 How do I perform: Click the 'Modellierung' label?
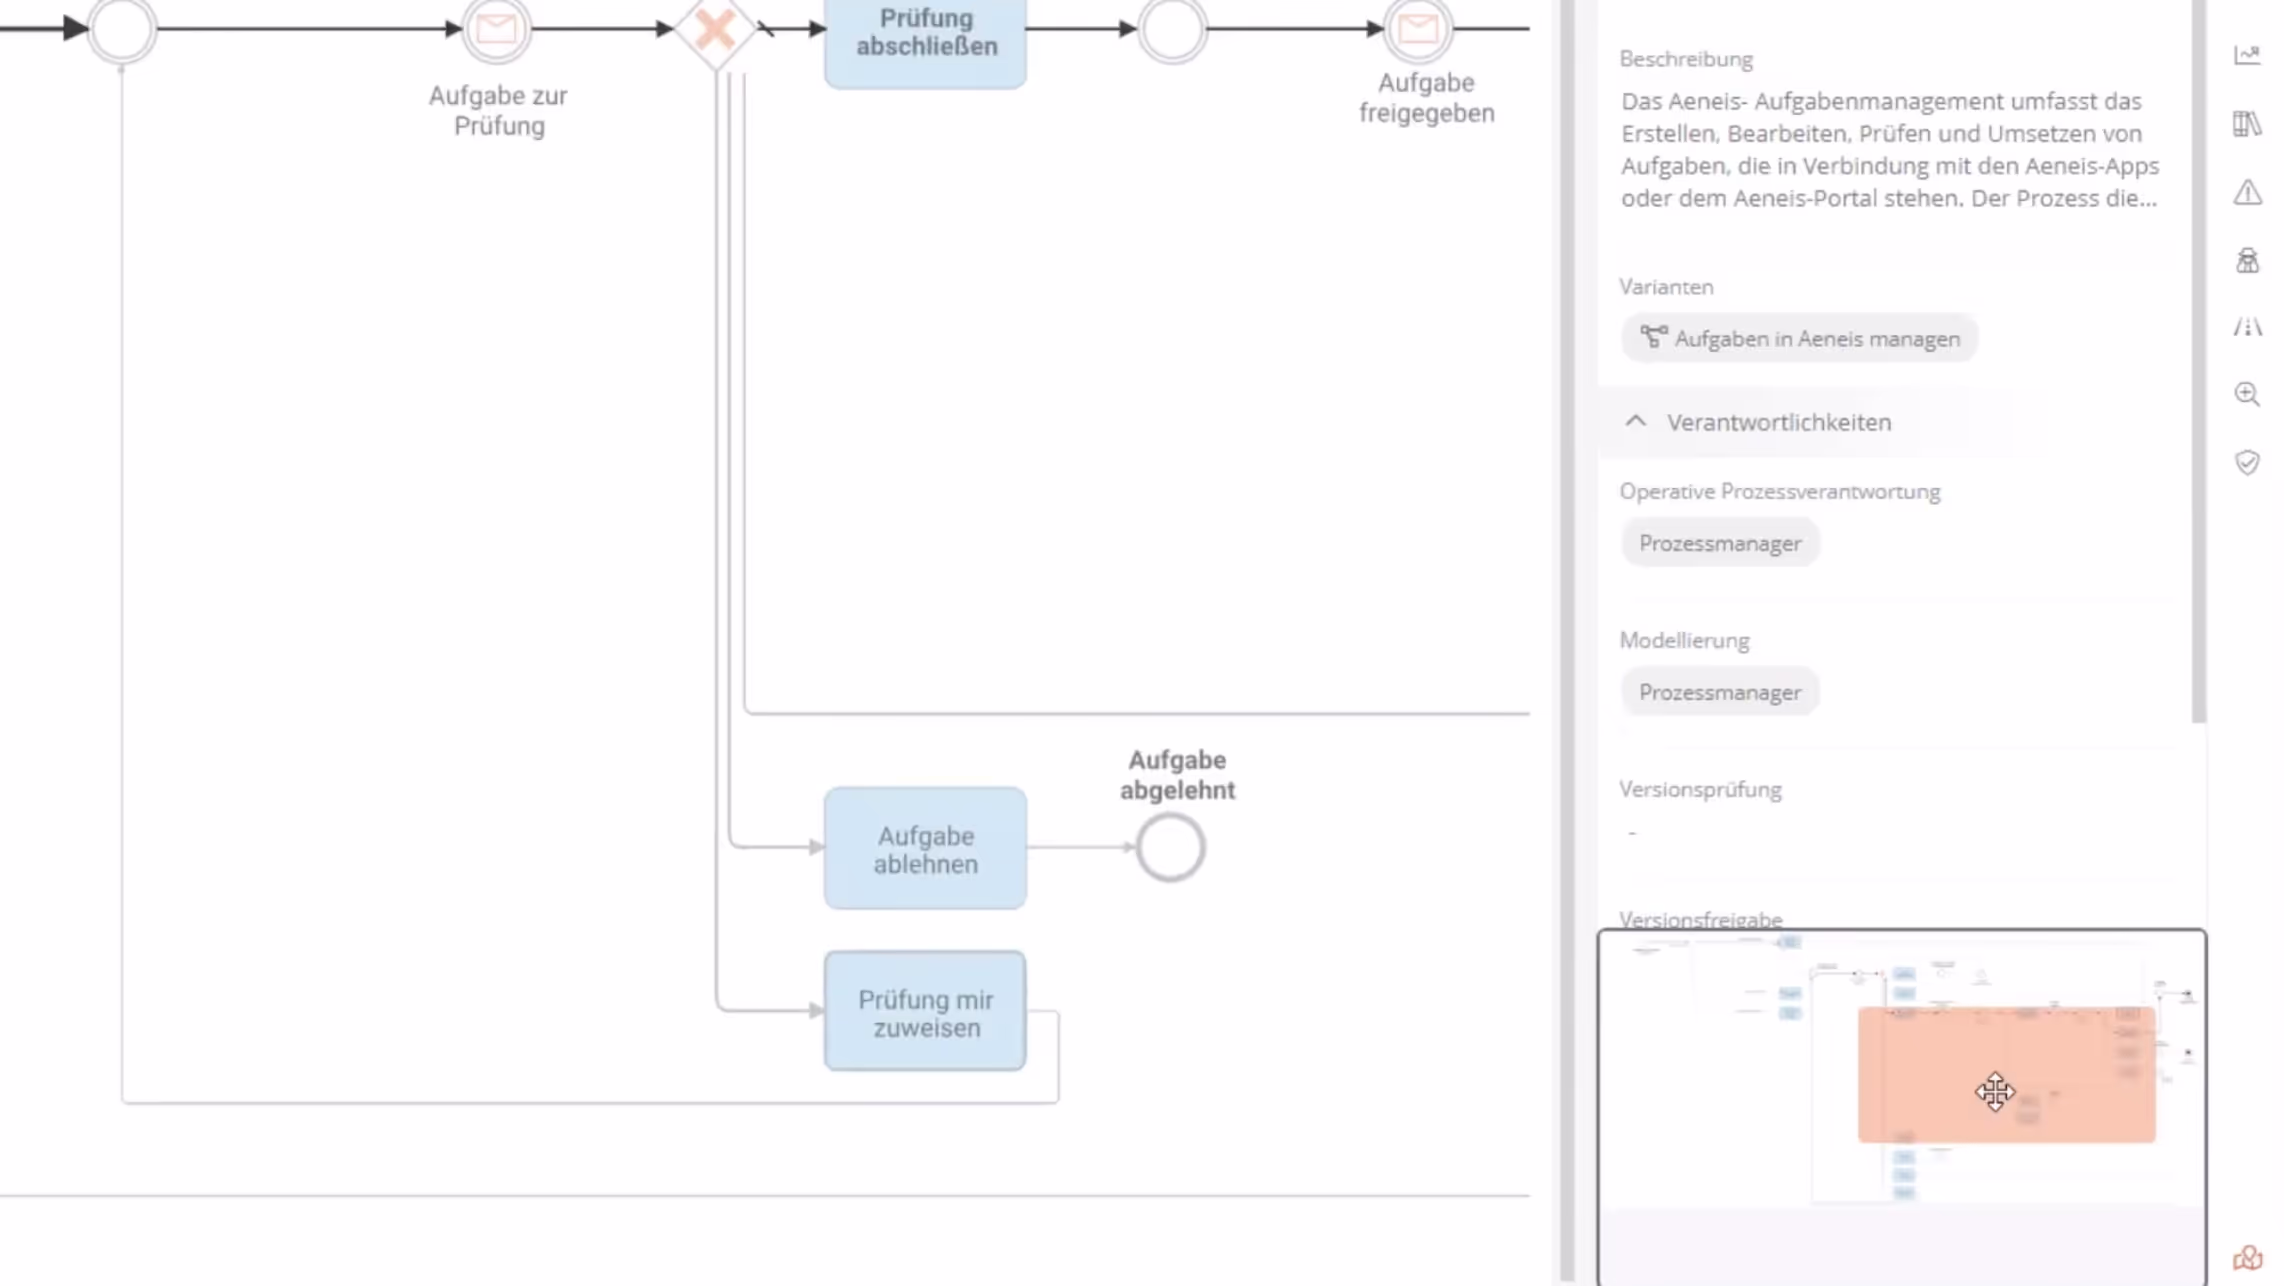[1684, 640]
